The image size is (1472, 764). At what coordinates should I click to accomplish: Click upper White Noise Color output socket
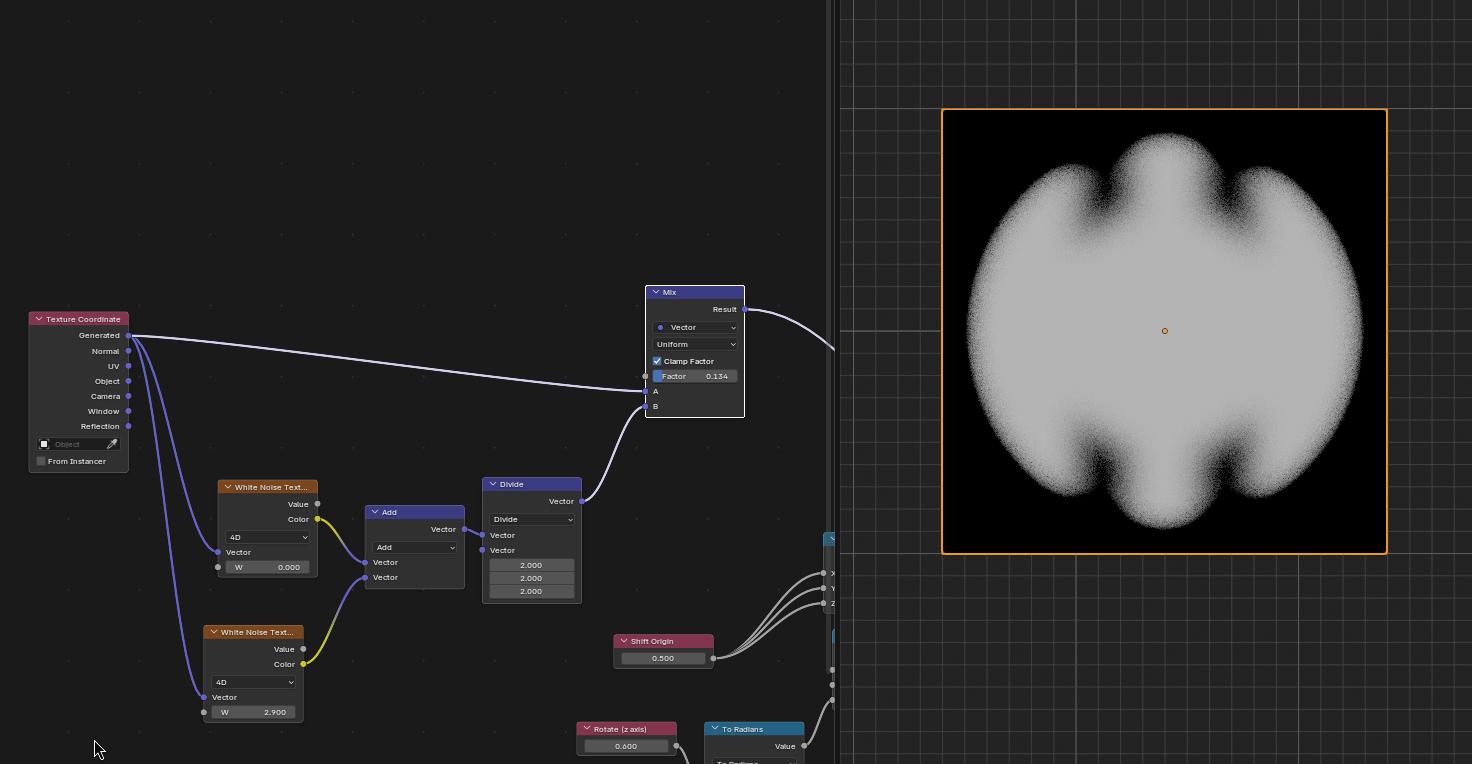[318, 519]
